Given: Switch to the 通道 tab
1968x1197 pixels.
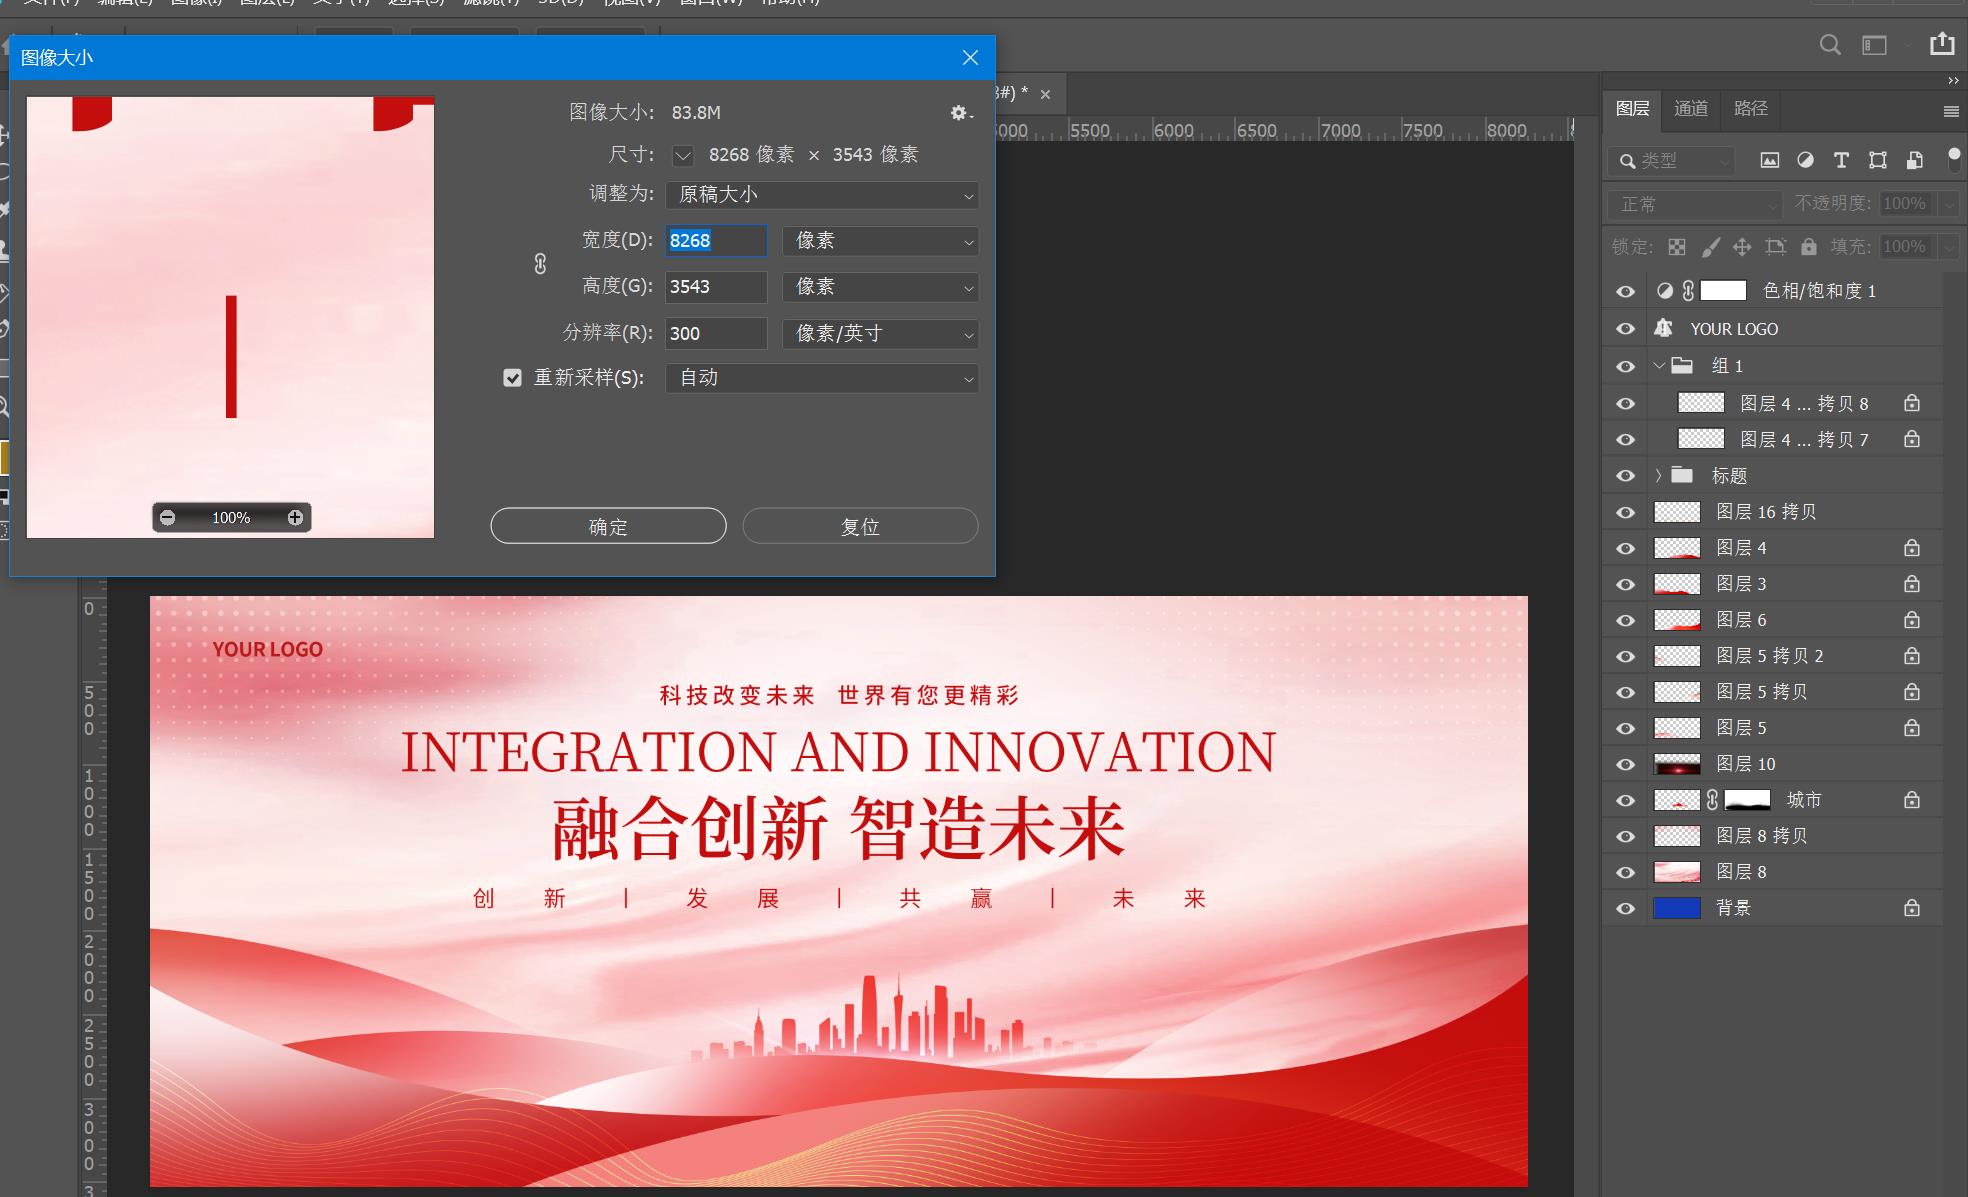Looking at the screenshot, I should coord(1691,108).
